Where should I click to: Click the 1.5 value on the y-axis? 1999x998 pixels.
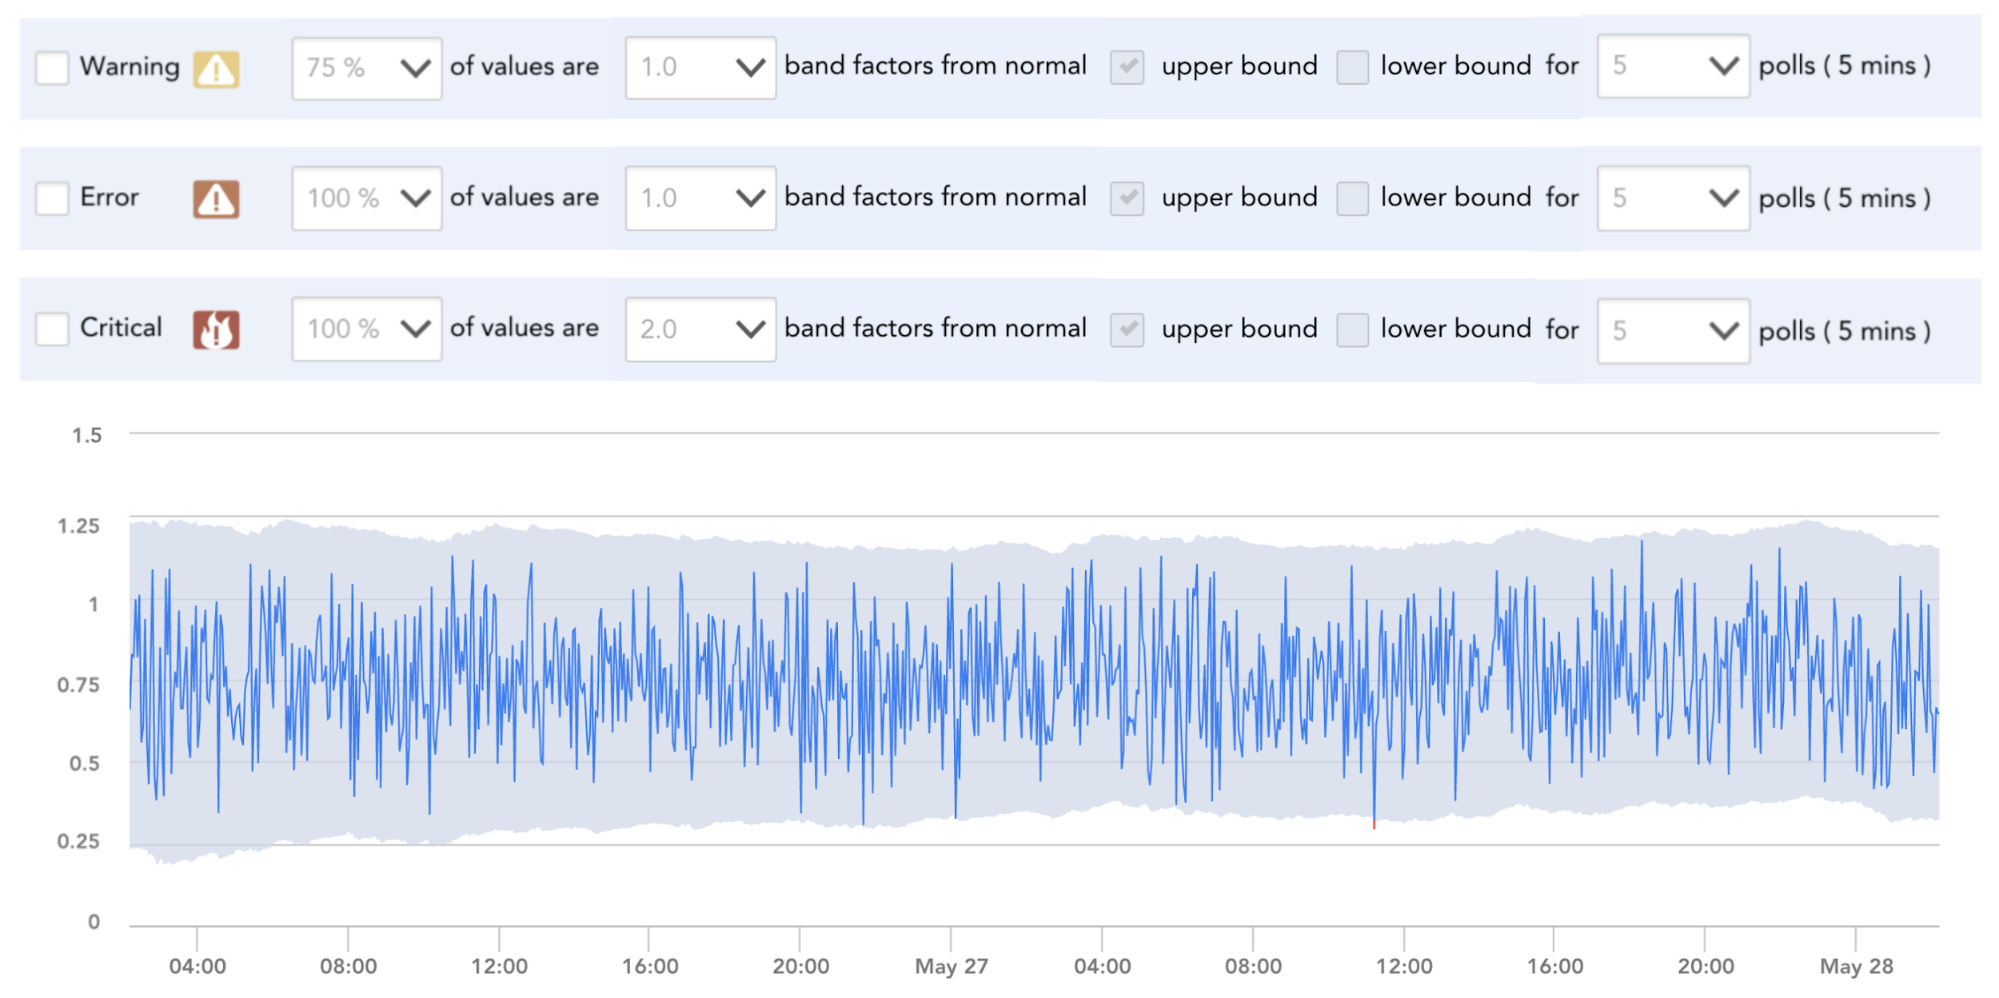tap(87, 435)
